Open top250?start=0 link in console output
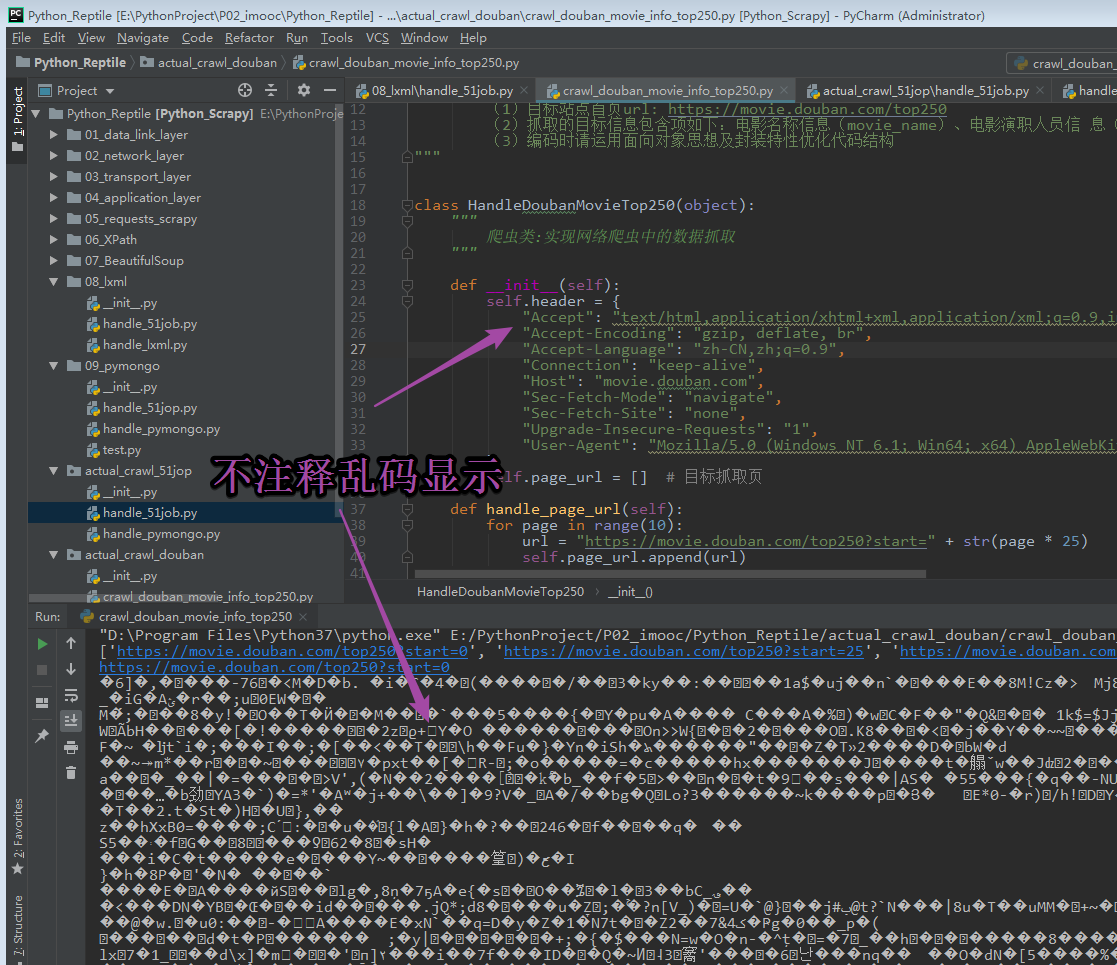 [274, 667]
